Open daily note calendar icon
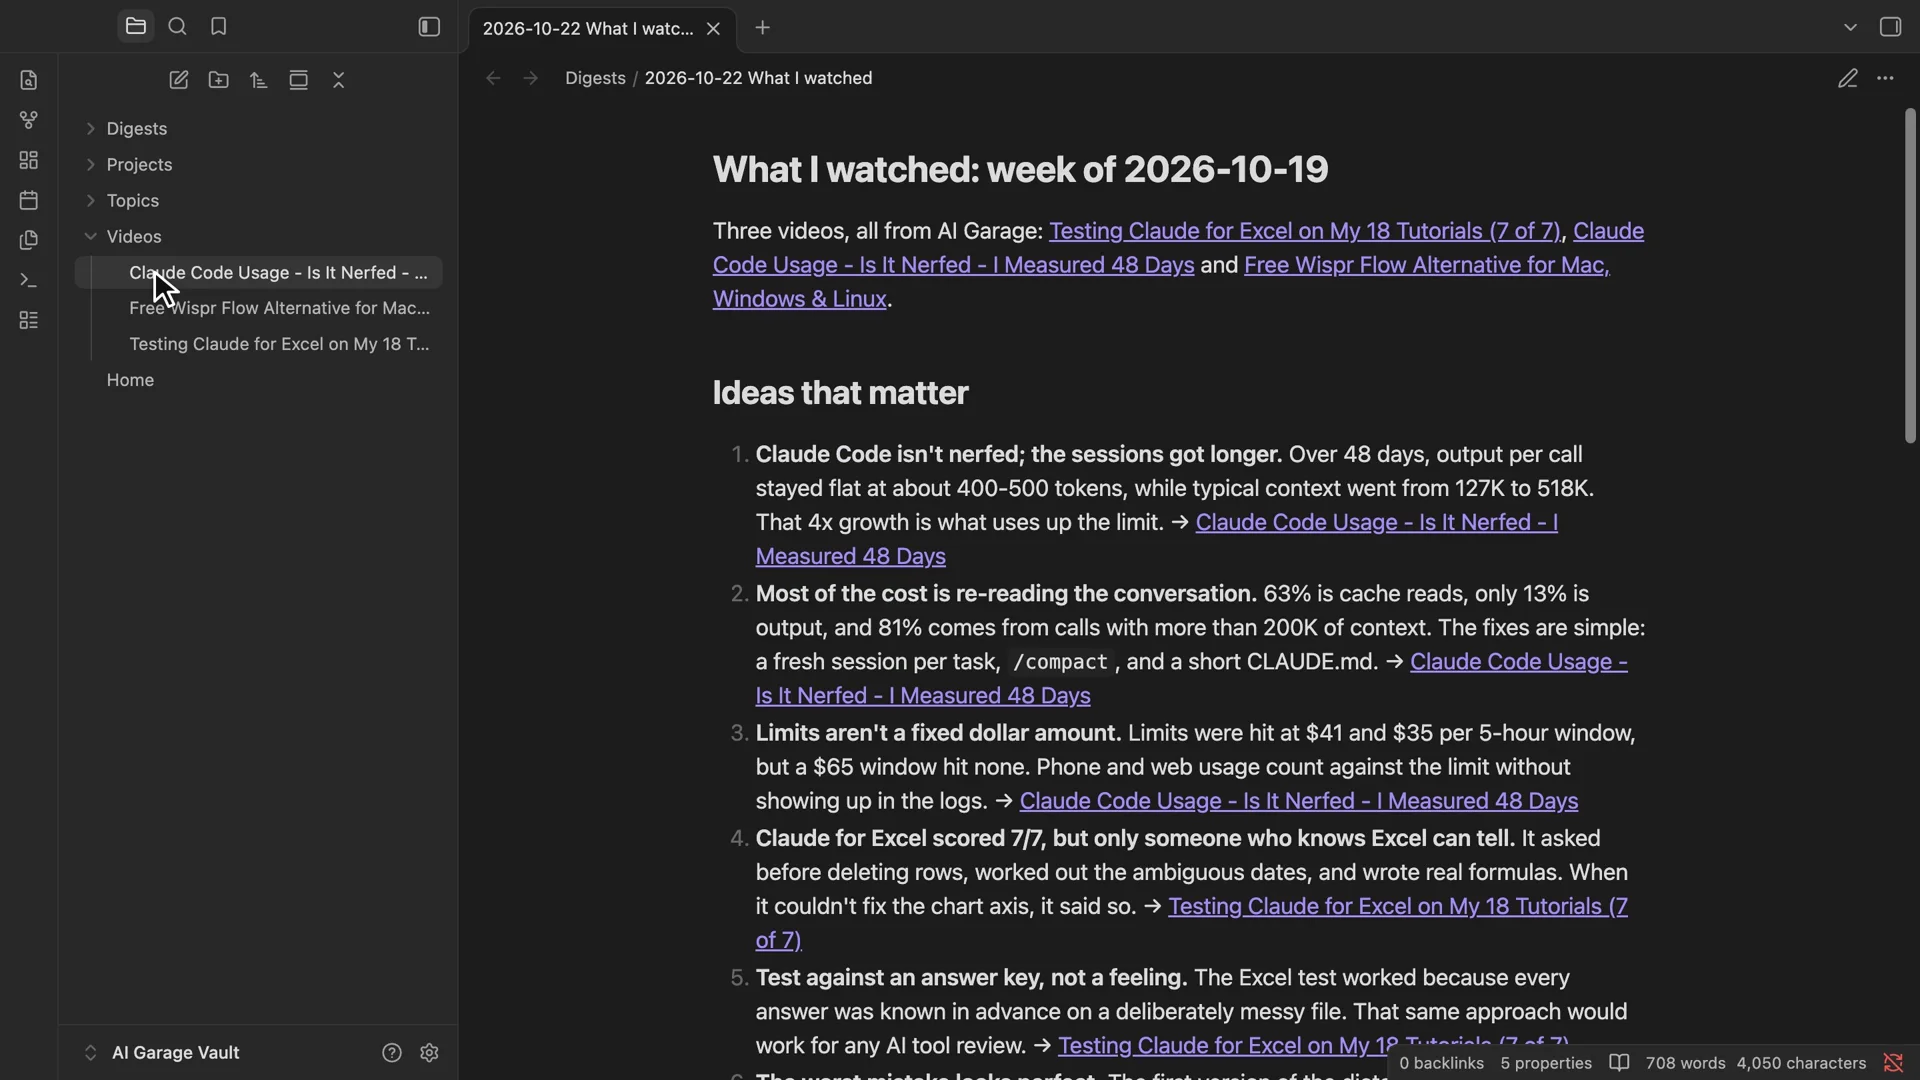This screenshot has height=1080, width=1920. [29, 200]
